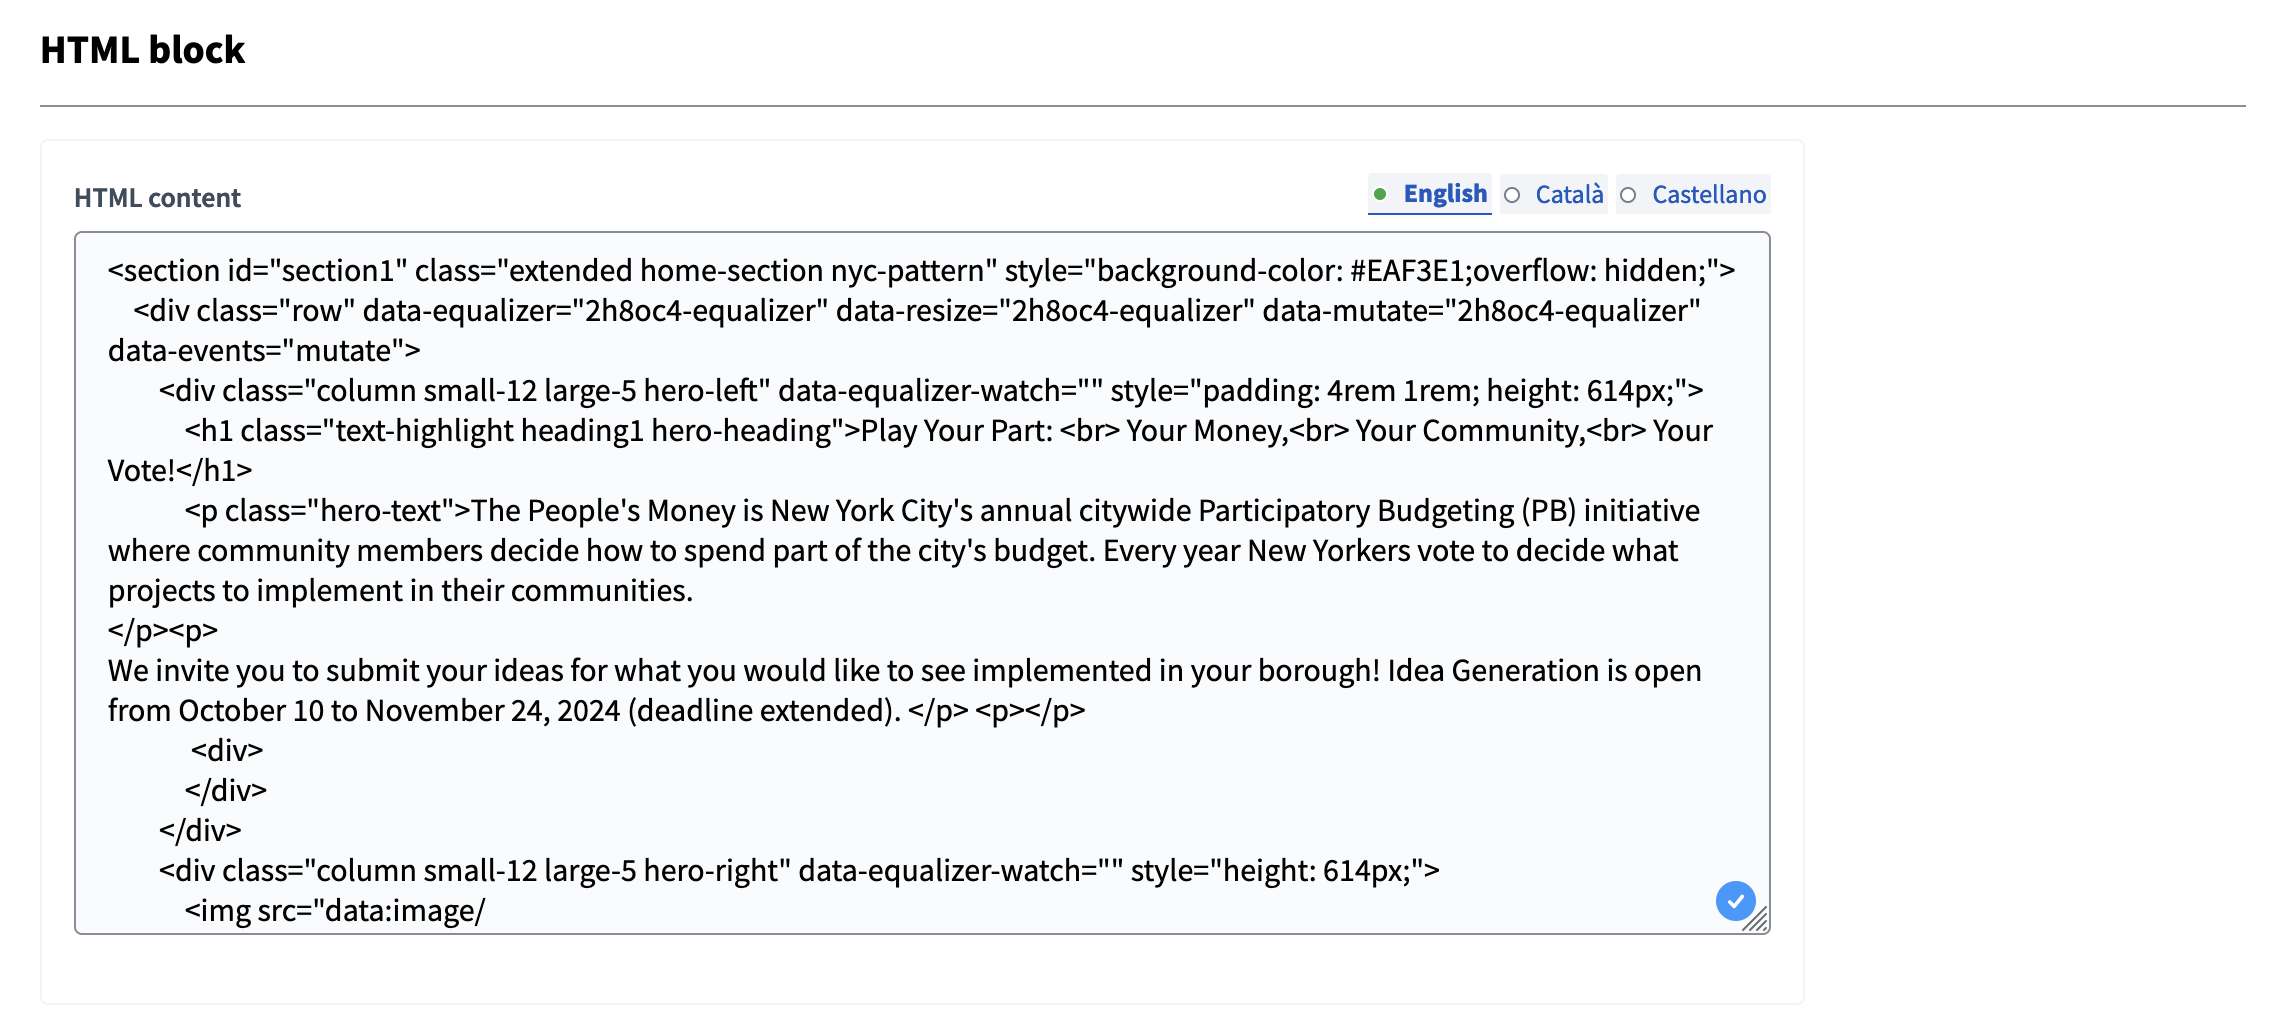The image size is (2292, 1028).
Task: Click the data-events mutate attribute line
Action: point(265,350)
